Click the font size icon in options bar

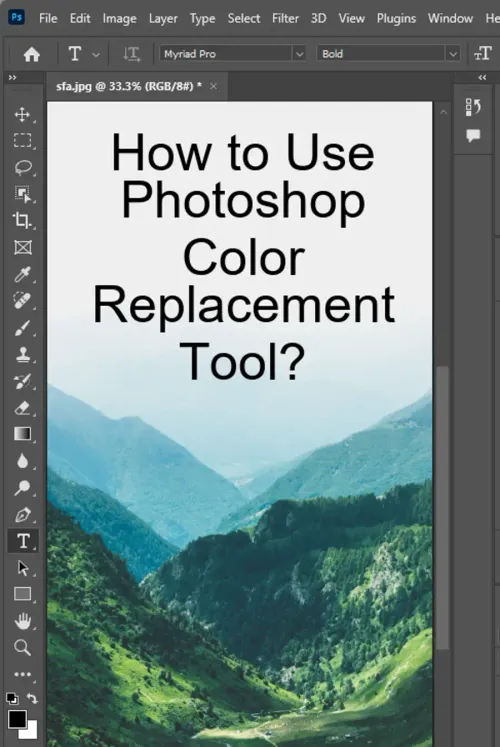point(482,54)
